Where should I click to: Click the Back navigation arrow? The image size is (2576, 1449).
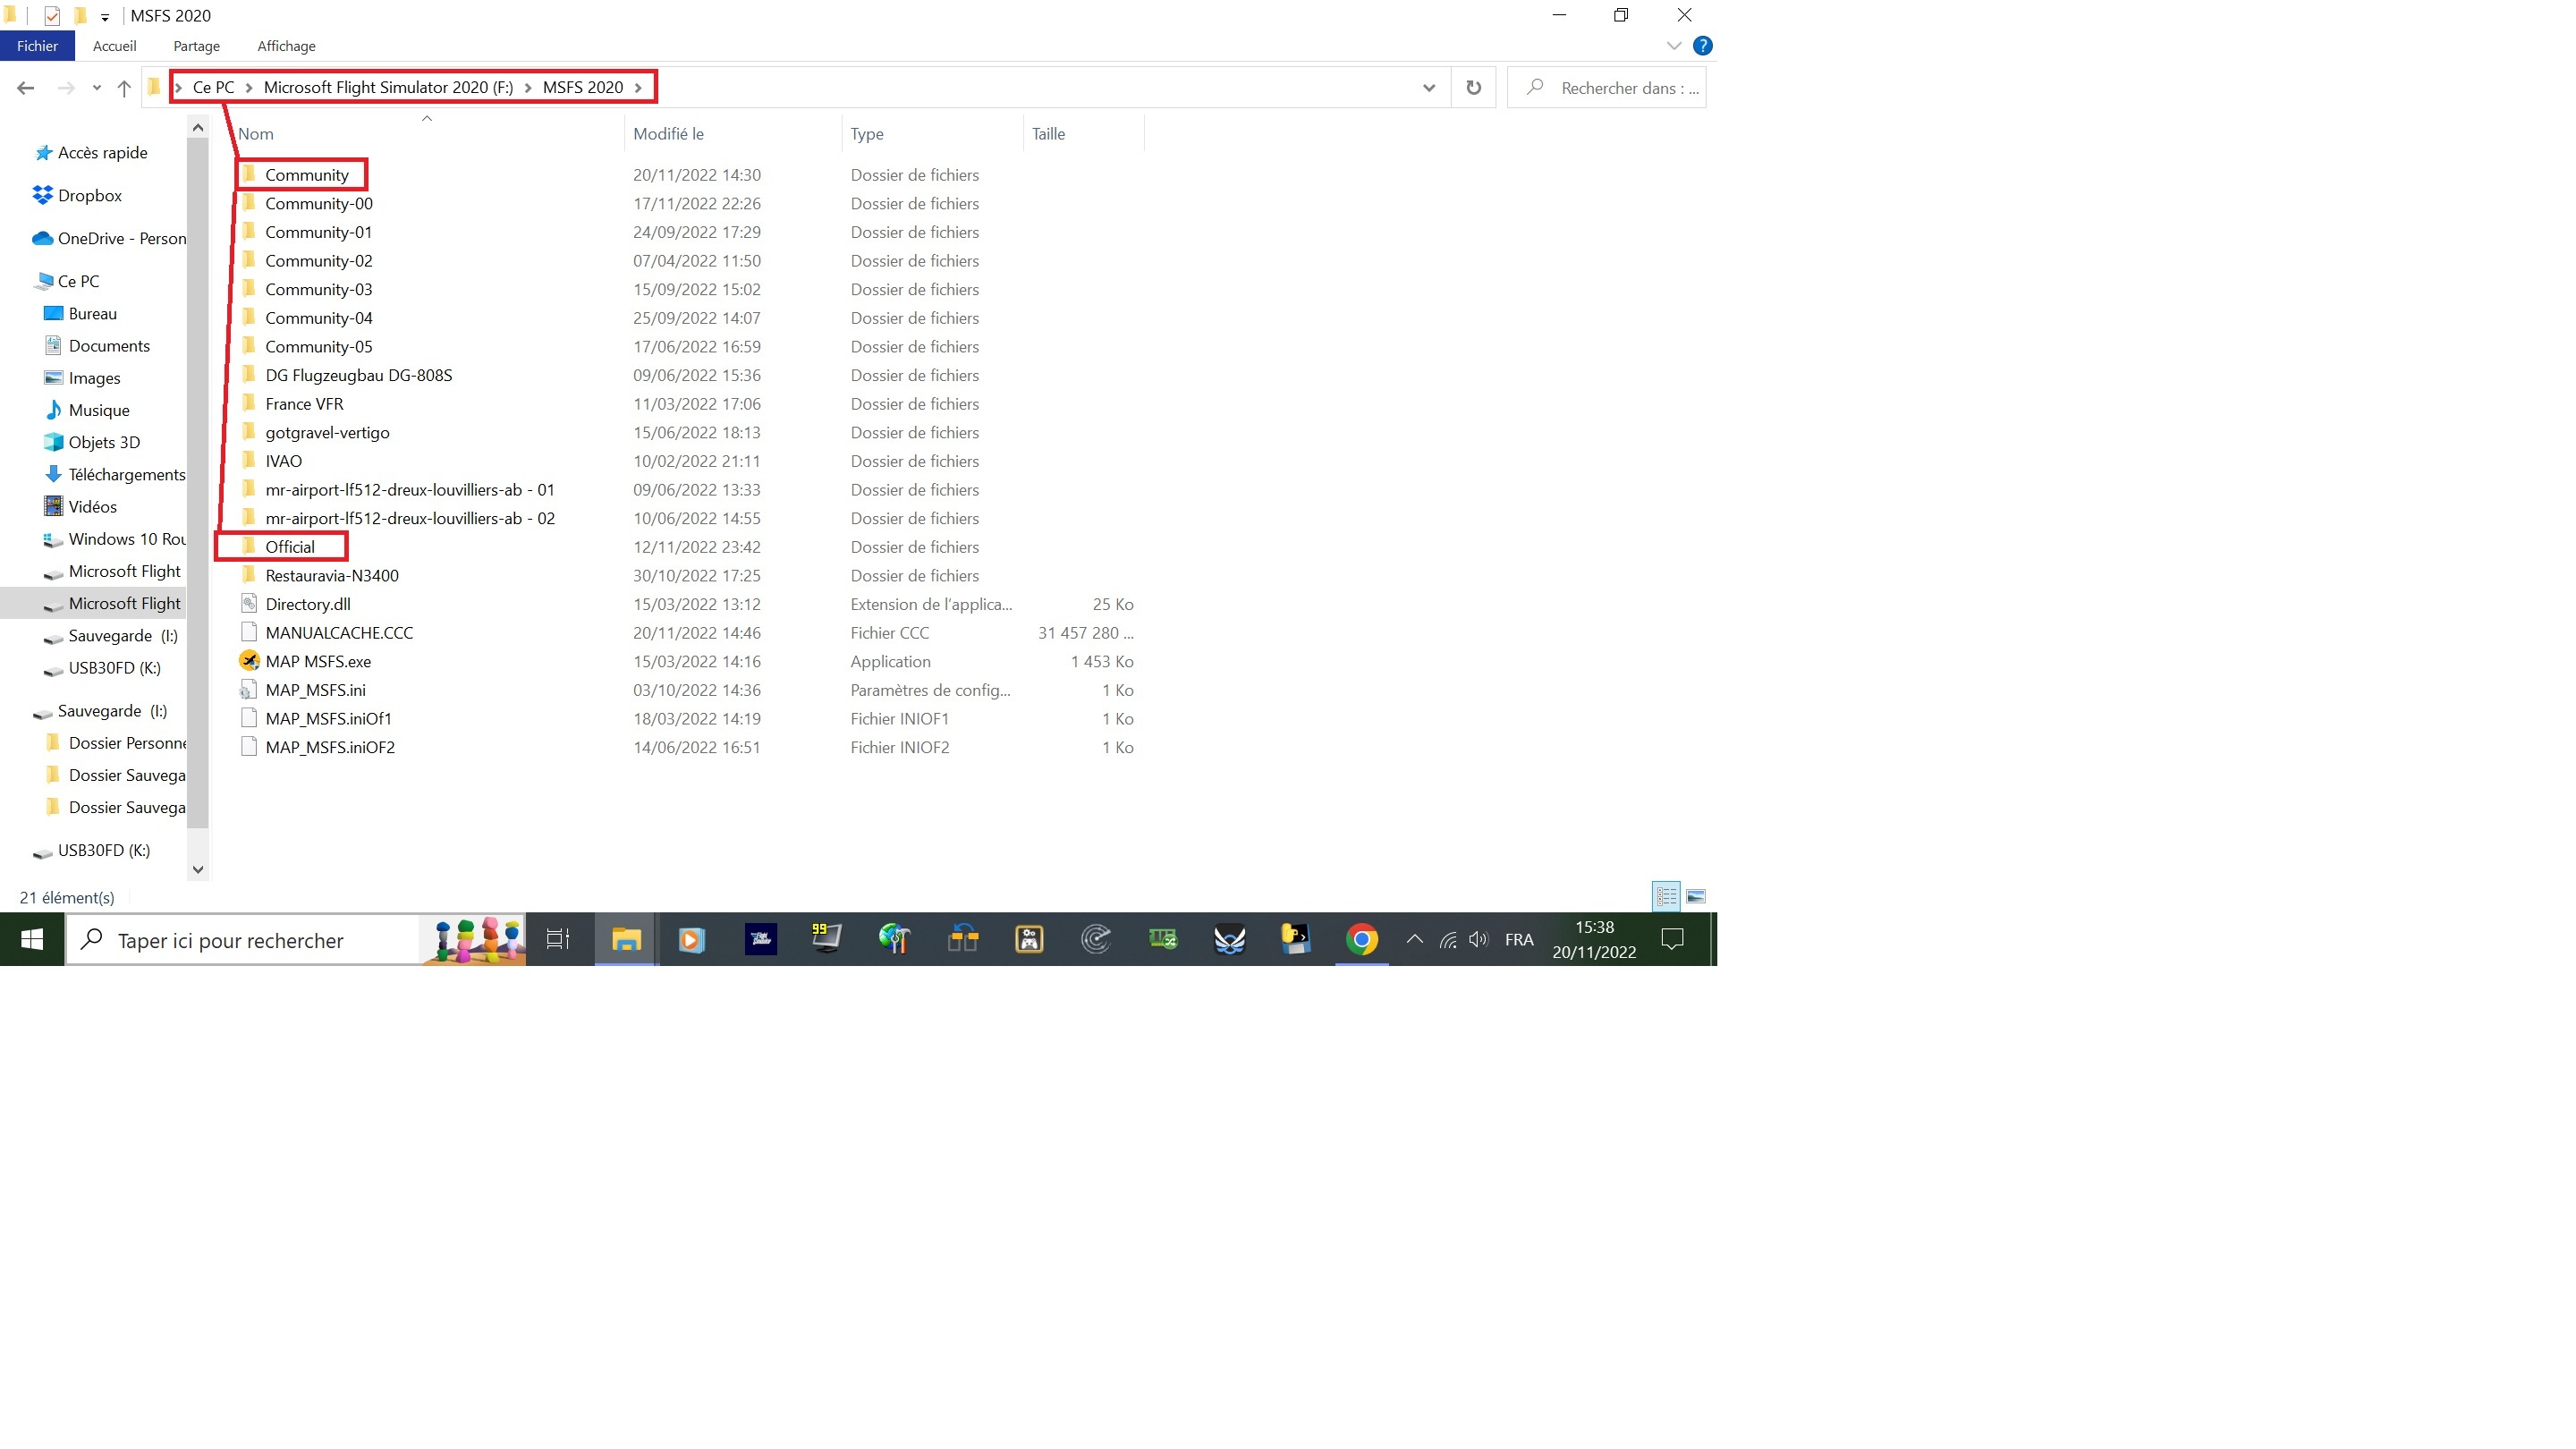click(26, 88)
